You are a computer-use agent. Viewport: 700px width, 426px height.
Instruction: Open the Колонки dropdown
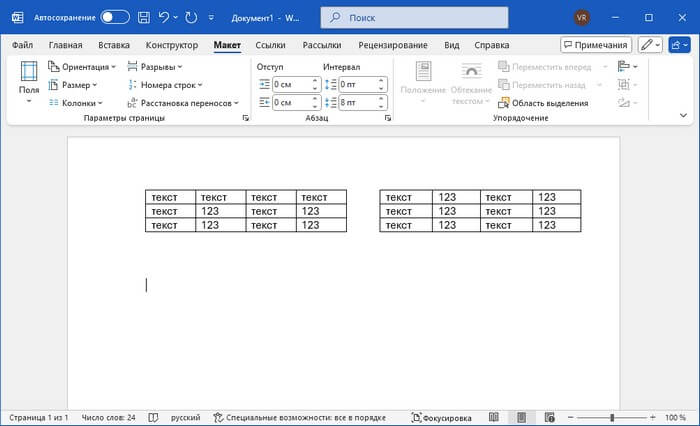coord(76,103)
